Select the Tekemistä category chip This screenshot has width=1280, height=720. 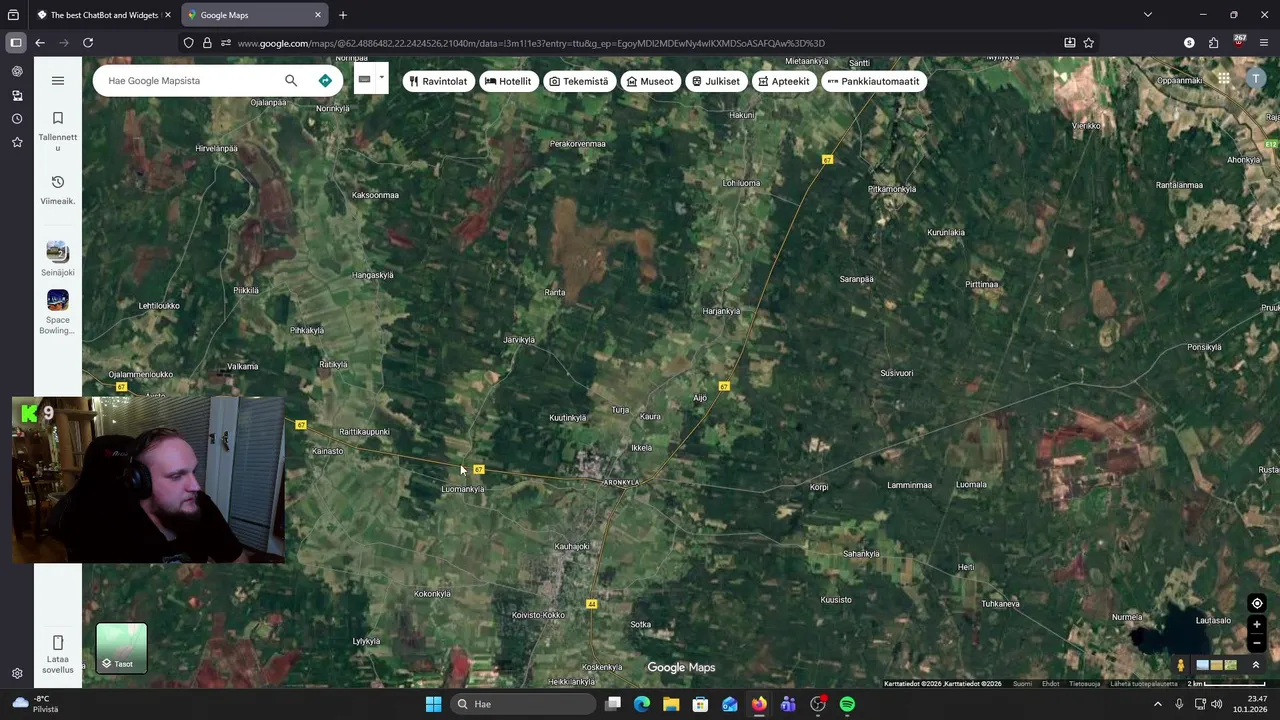pos(579,82)
